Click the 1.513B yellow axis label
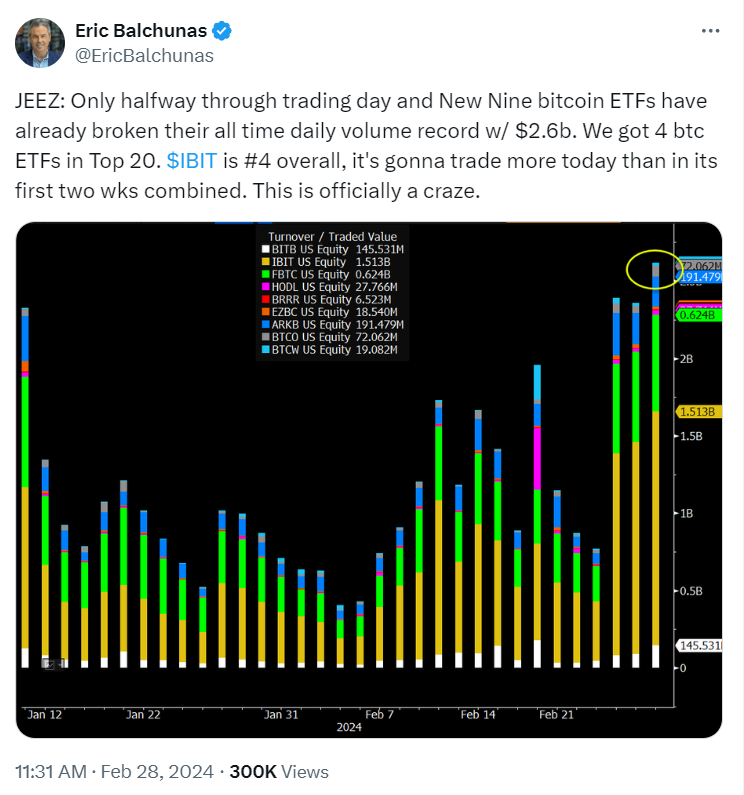Screen dimensions: 744x795 pos(699,412)
